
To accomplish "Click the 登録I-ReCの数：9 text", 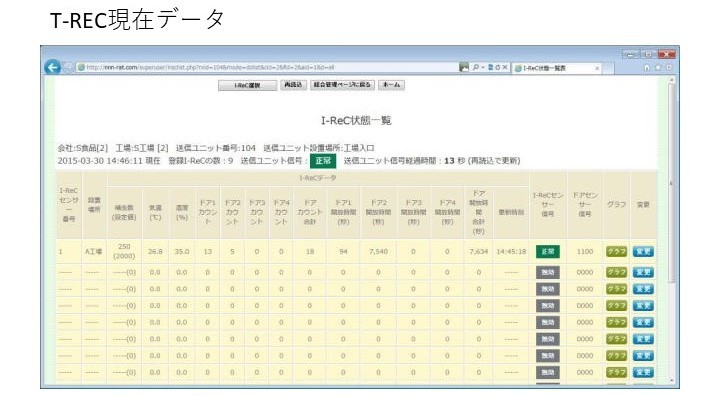I will click(201, 161).
